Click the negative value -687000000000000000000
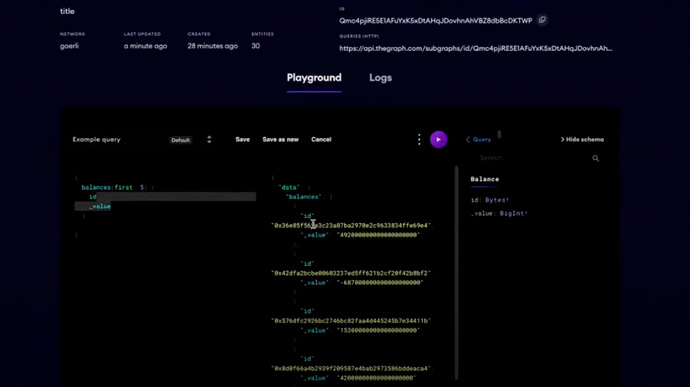The width and height of the screenshot is (690, 387). click(380, 283)
